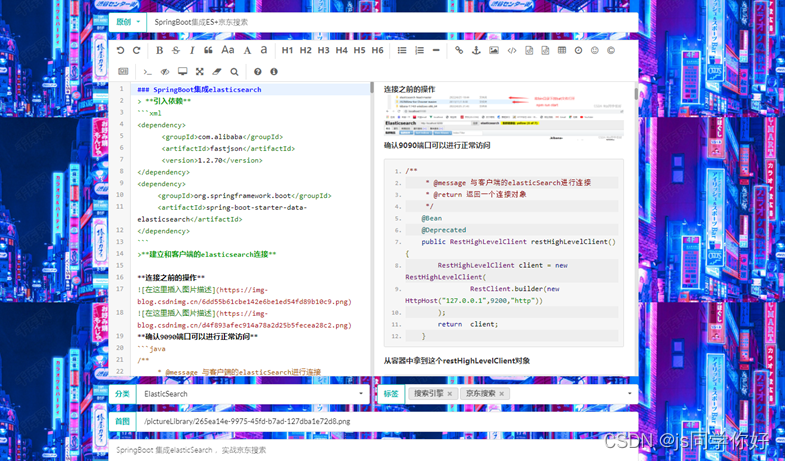Click the first csdnimg image markdown link
Viewport: 785px width, 461px height.
[x=244, y=295]
